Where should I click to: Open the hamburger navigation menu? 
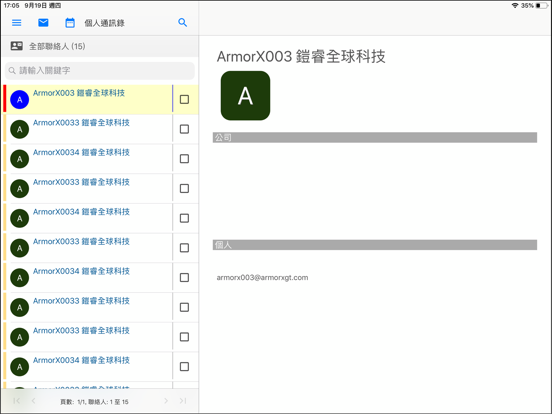(17, 23)
